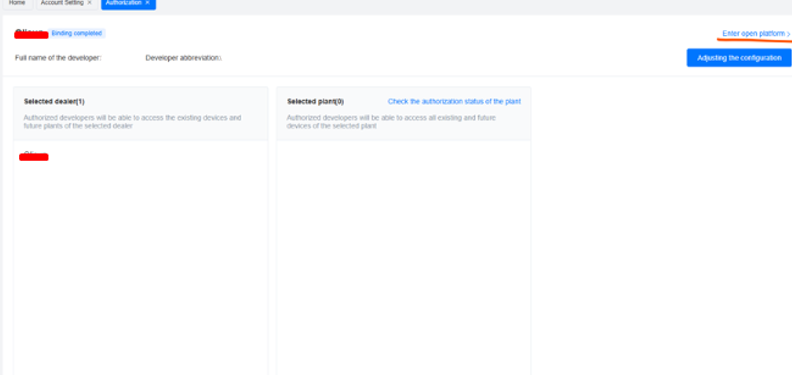The width and height of the screenshot is (792, 375).
Task: Click the Selected dealer(1) heading
Action: 54,102
